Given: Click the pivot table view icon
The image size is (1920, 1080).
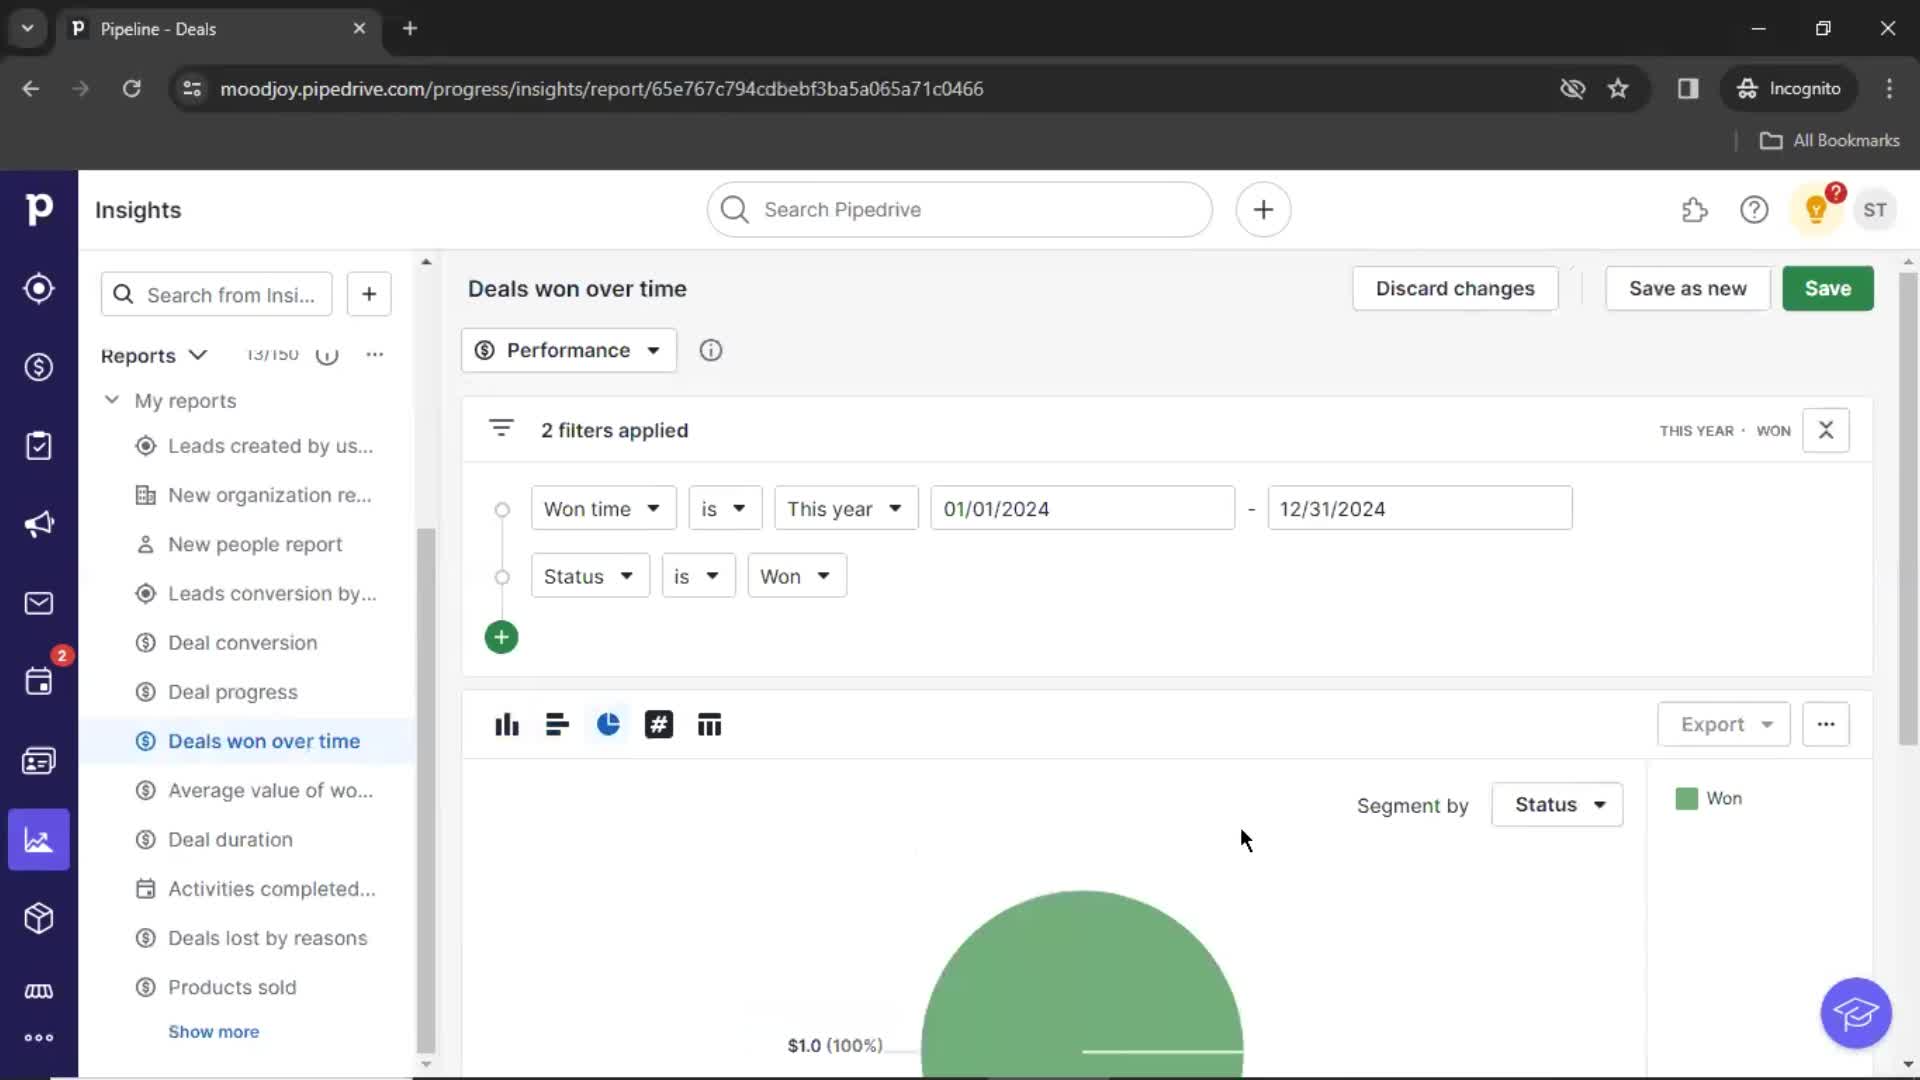Looking at the screenshot, I should 708,723.
